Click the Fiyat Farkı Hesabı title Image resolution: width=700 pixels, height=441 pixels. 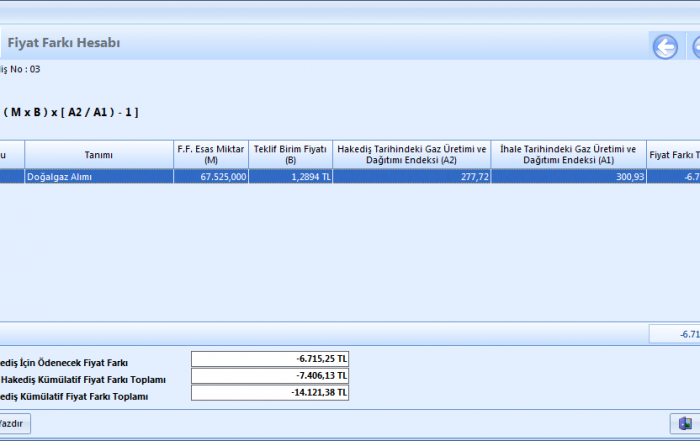[64, 43]
